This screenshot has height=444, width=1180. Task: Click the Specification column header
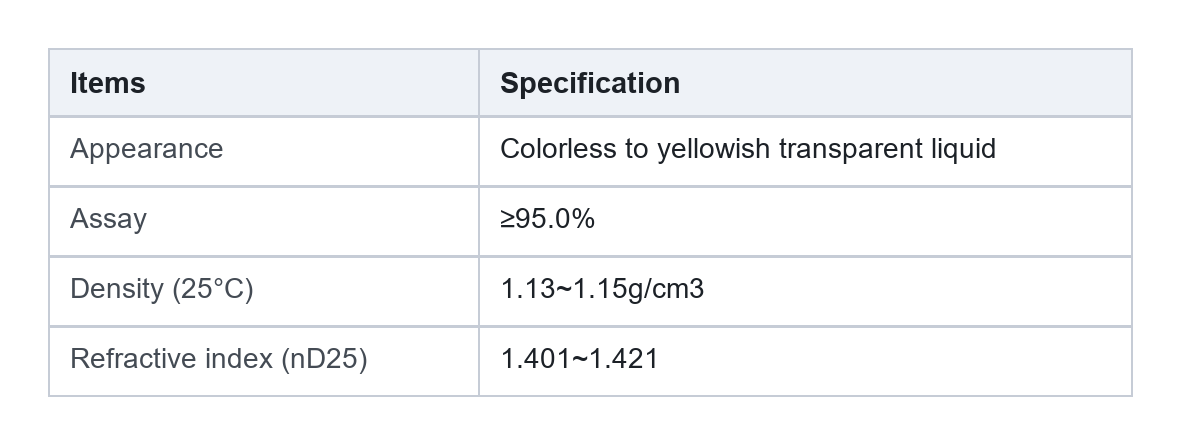tap(590, 83)
